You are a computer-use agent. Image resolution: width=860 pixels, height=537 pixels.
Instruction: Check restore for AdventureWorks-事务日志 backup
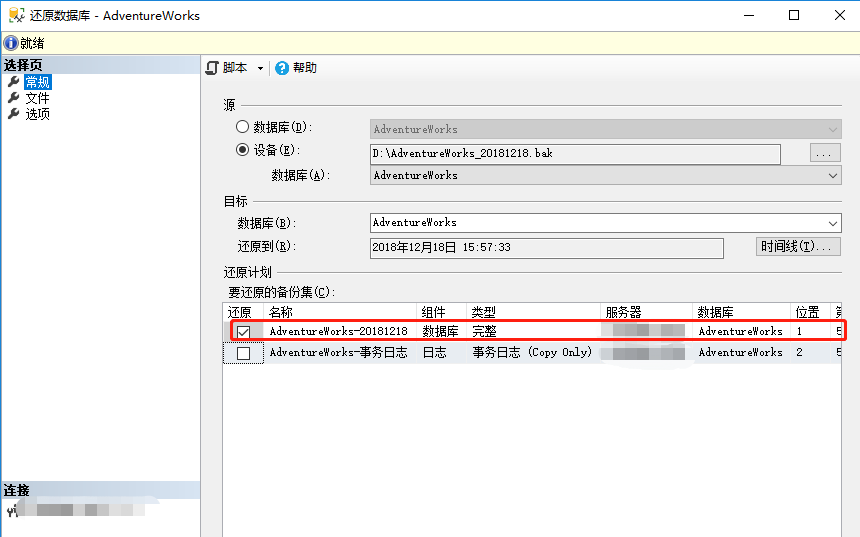[244, 353]
